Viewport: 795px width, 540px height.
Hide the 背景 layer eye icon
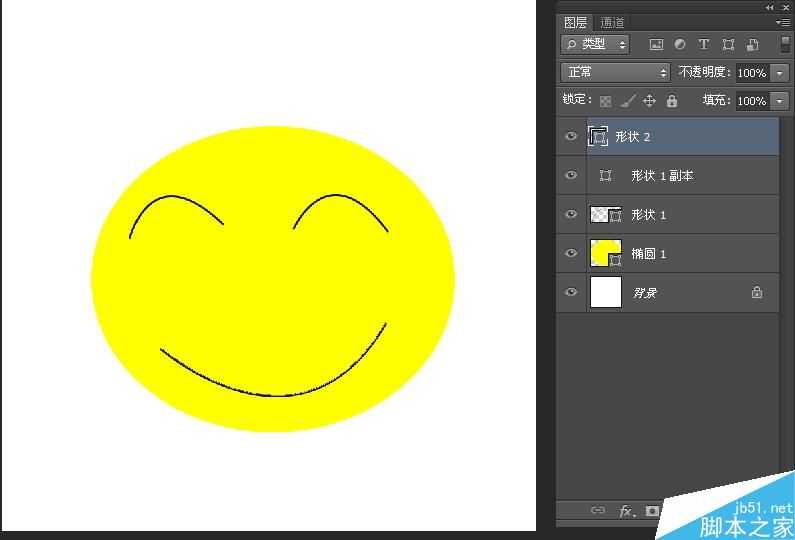tap(571, 293)
